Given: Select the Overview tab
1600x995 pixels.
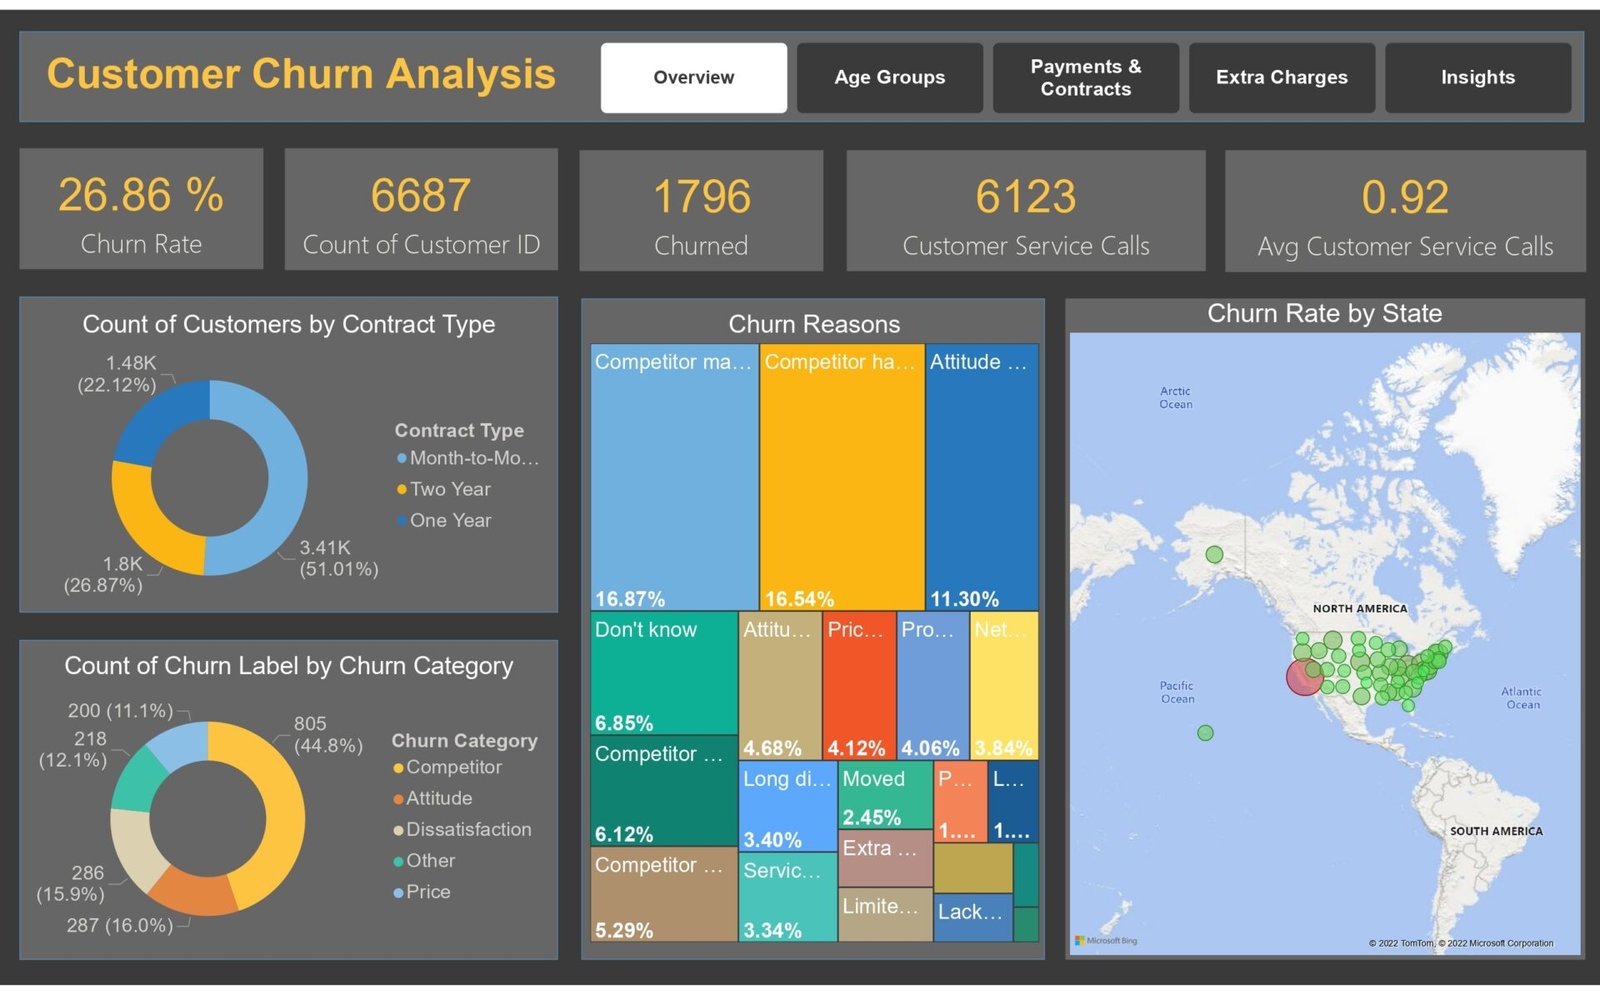Looking at the screenshot, I should [693, 77].
